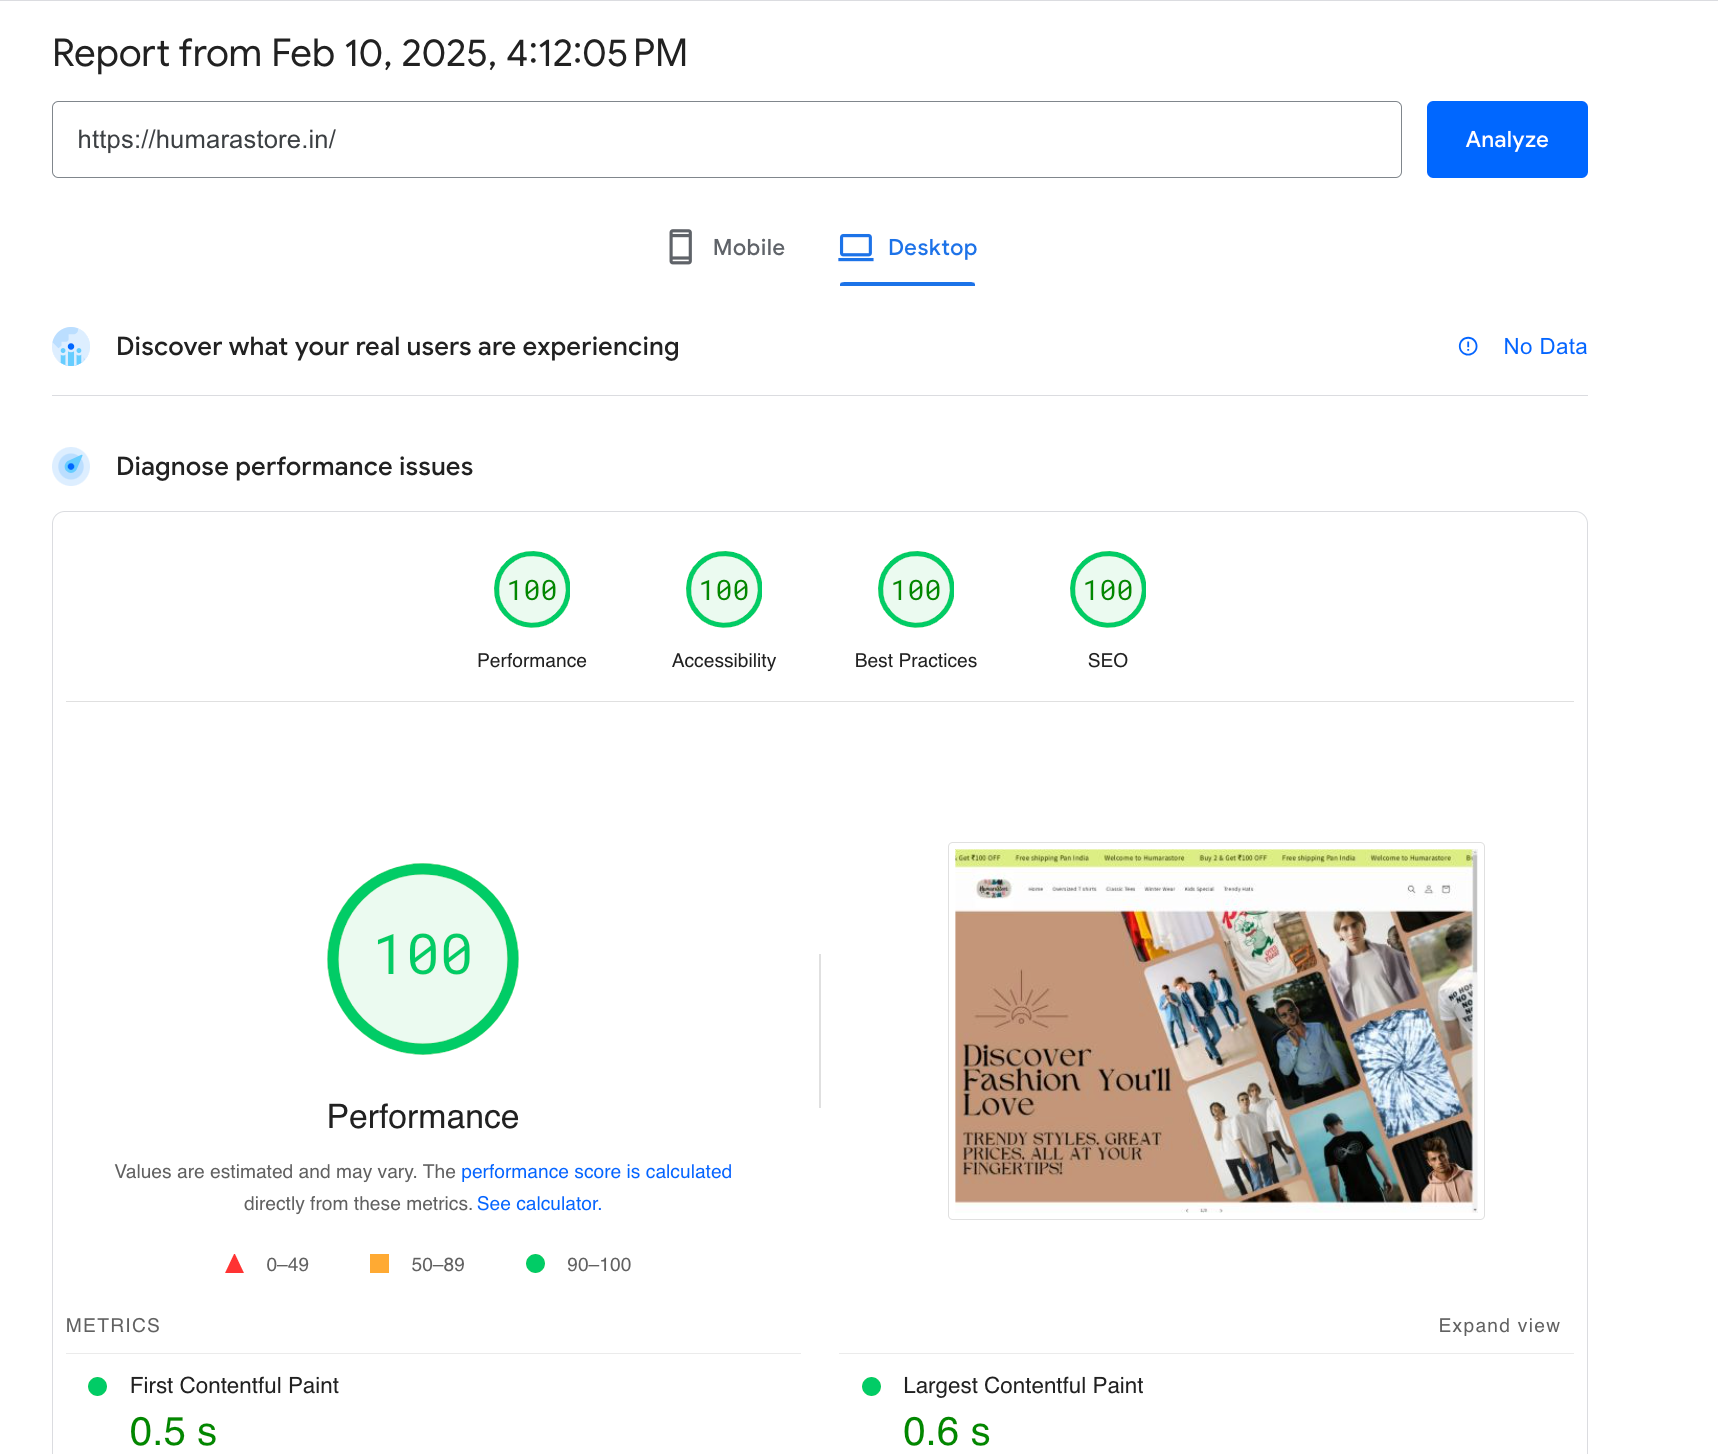Switch to the Mobile tab

tap(727, 248)
